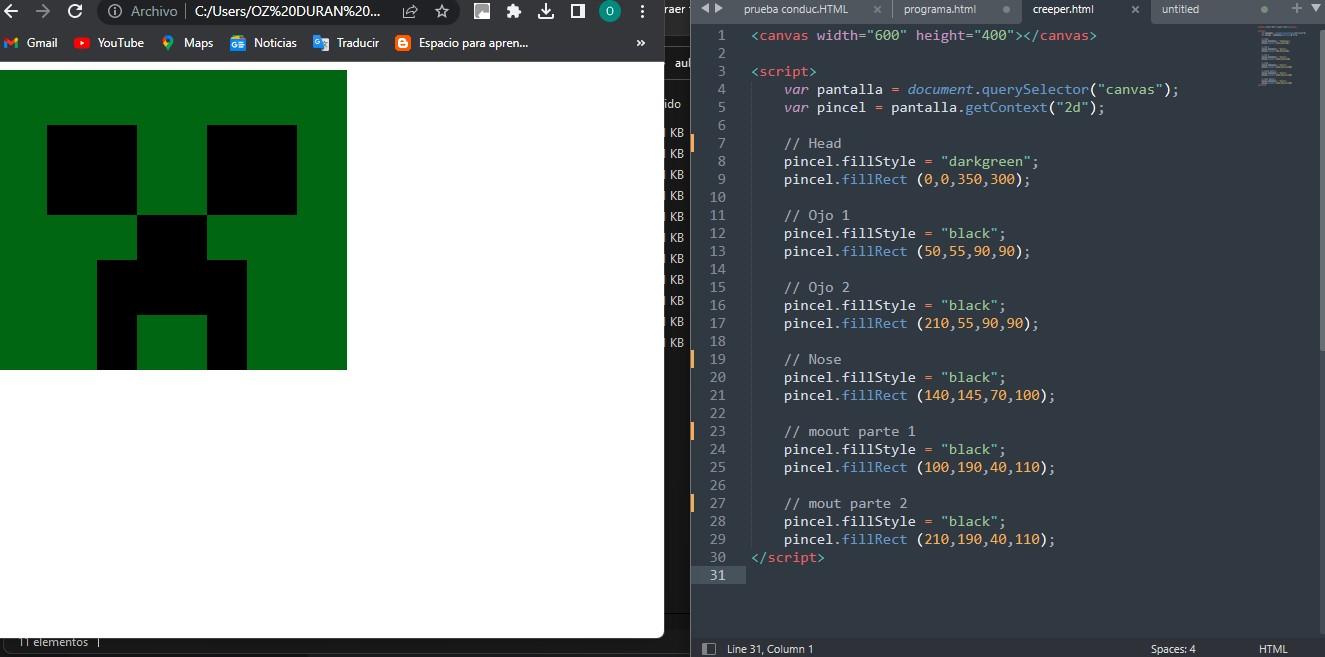
Task: Switch to the untitled tab
Action: click(x=1180, y=9)
